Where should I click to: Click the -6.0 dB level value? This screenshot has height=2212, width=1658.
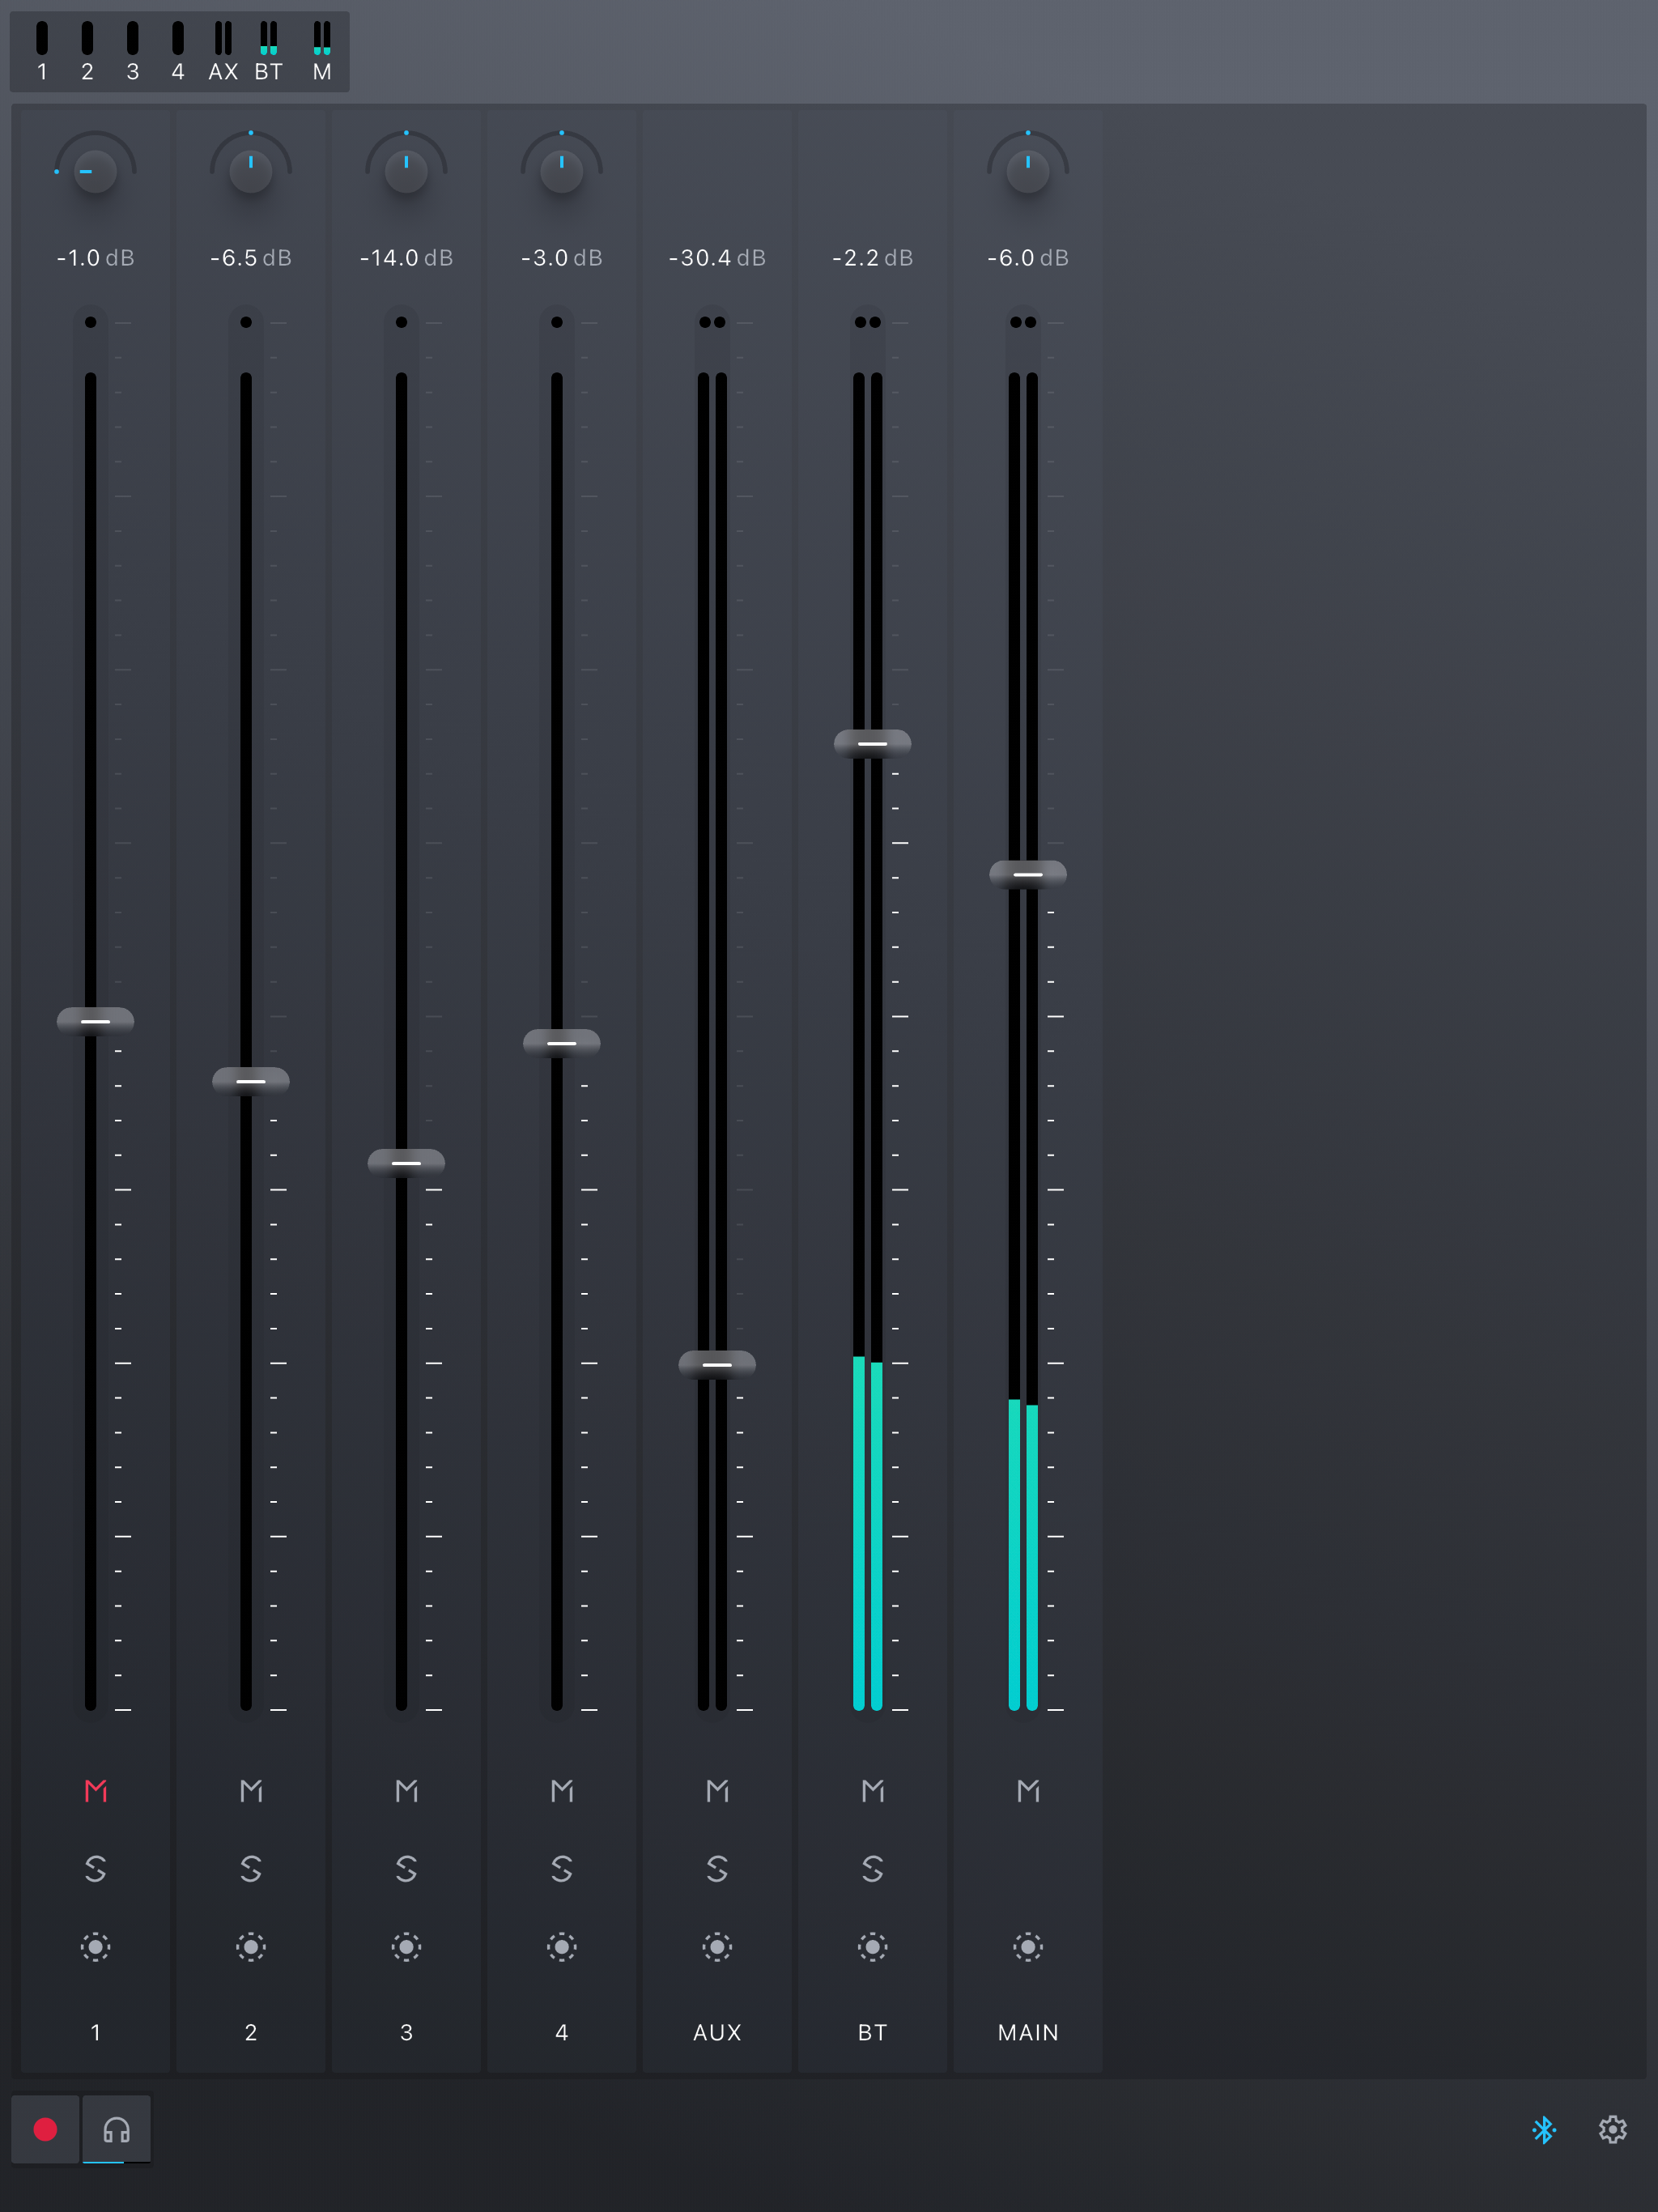pyautogui.click(x=1028, y=258)
